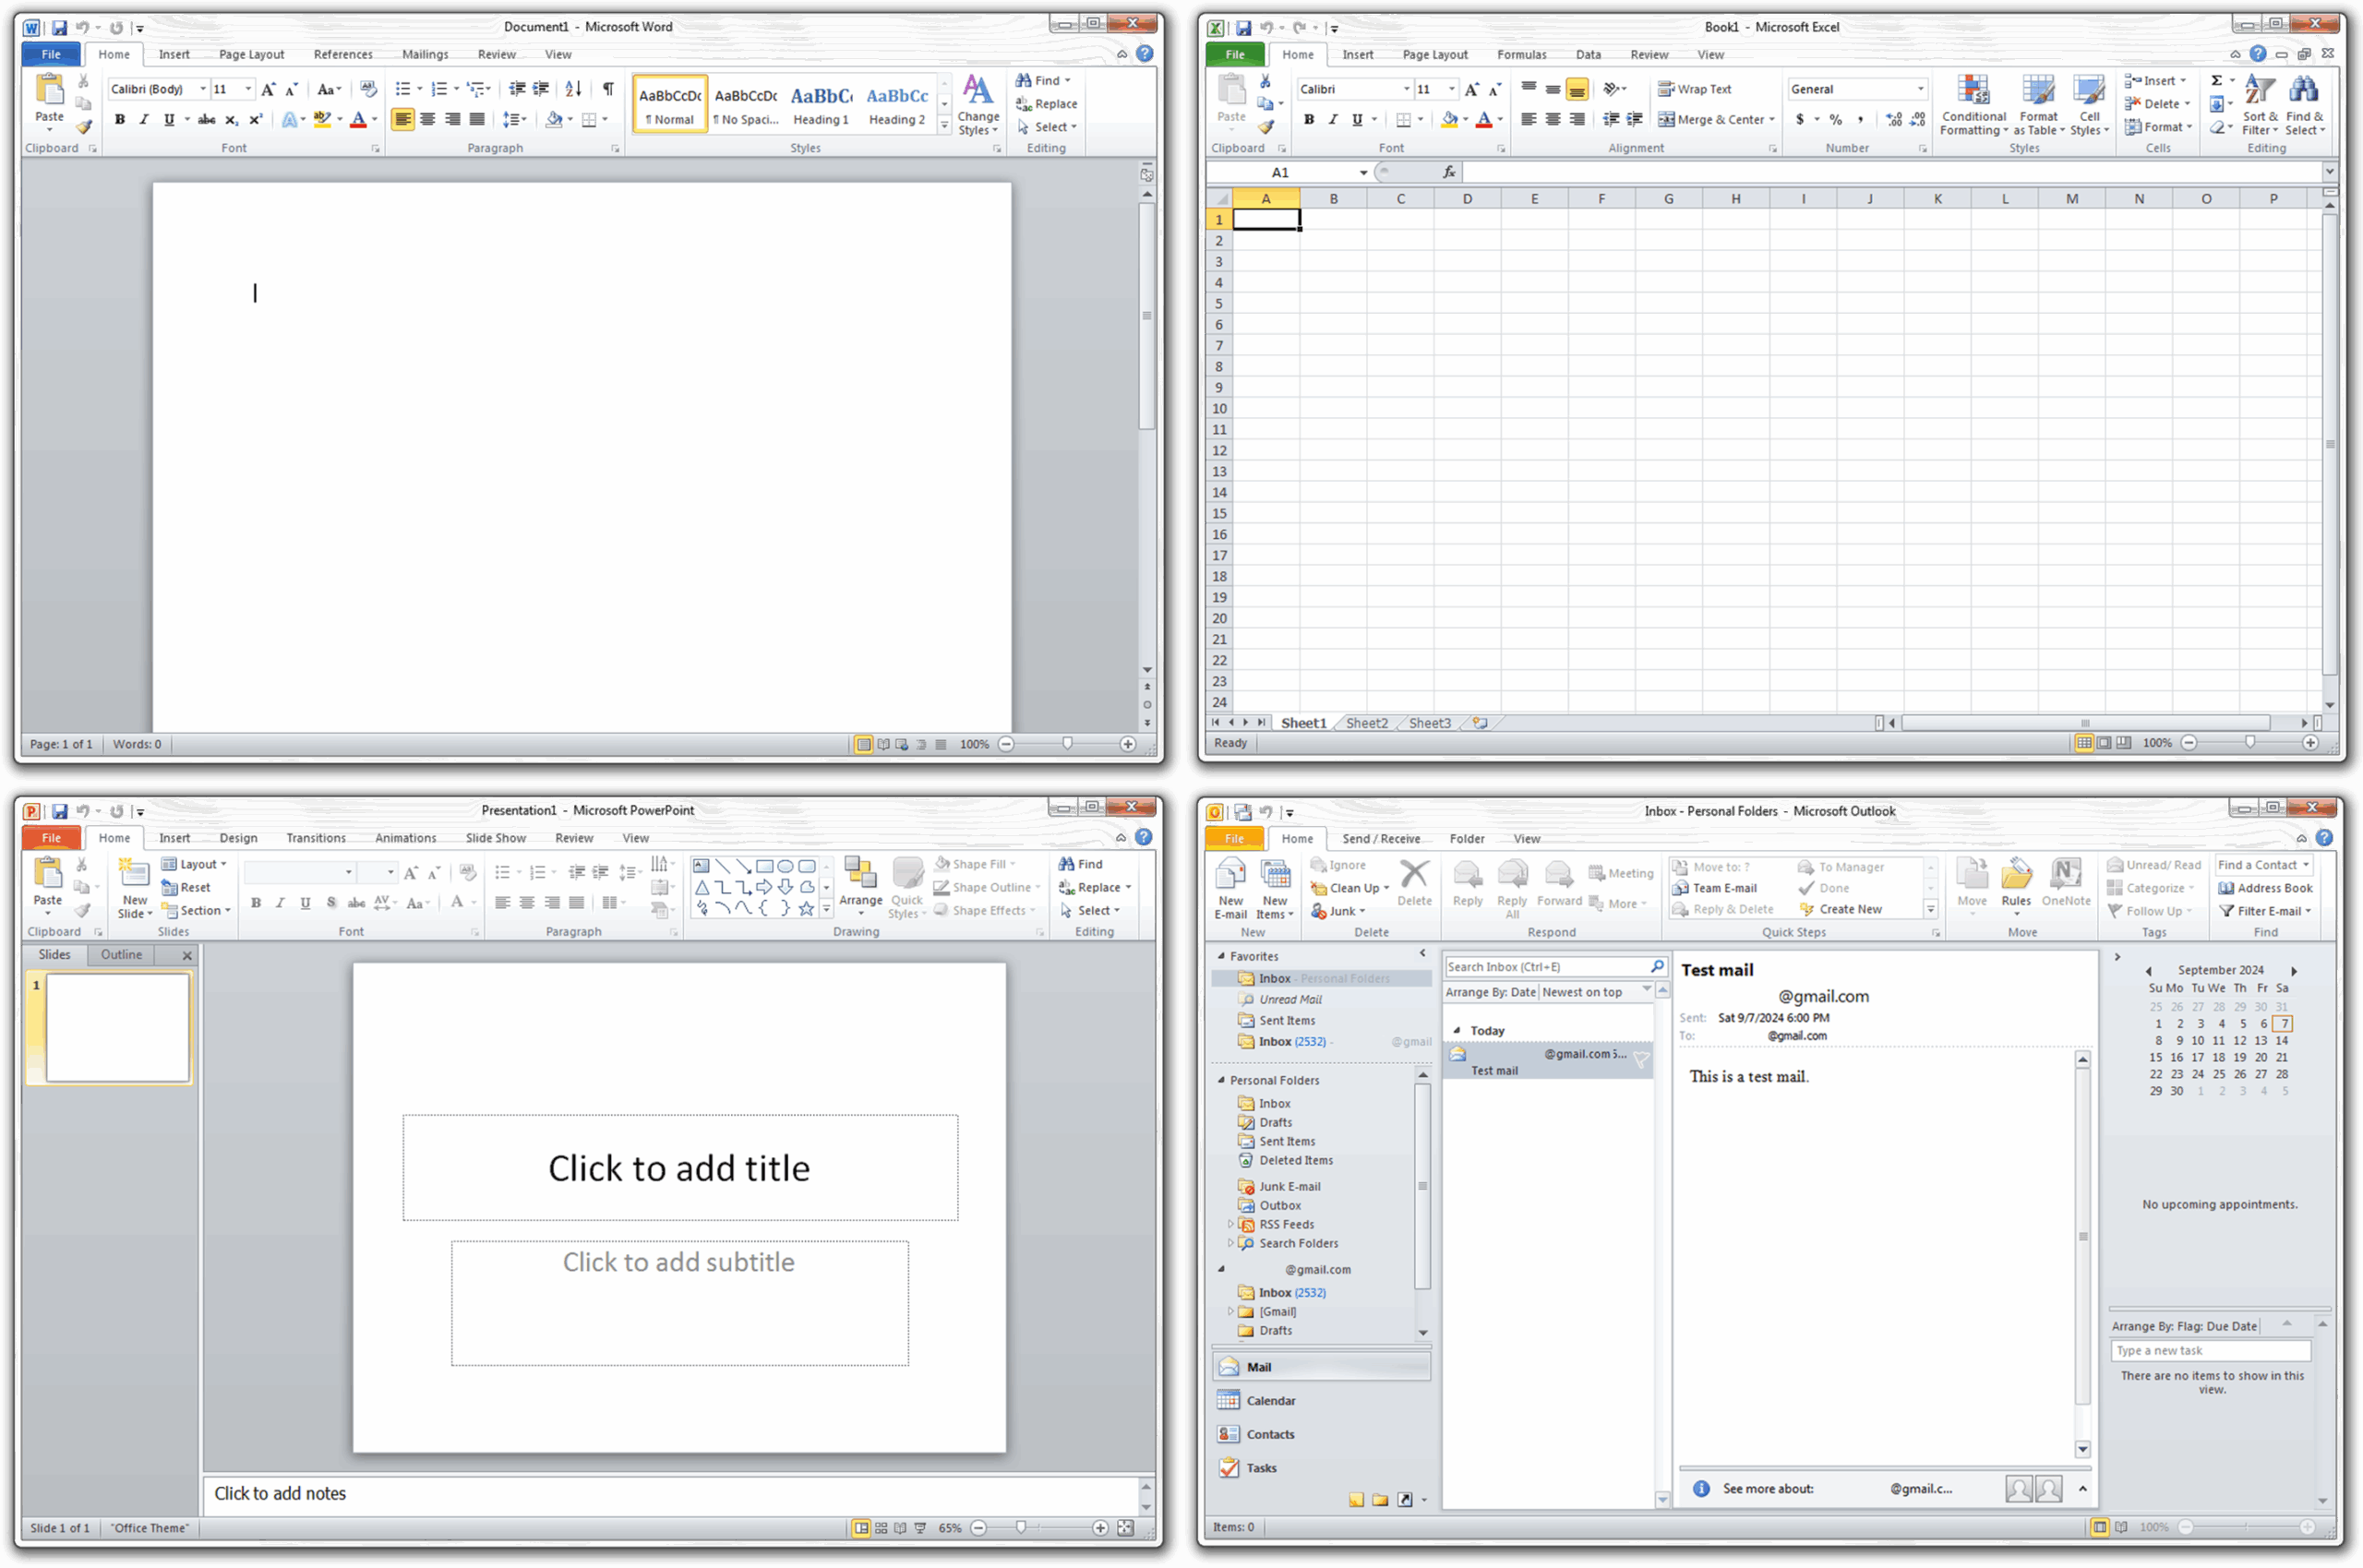Collapse the Personal Folders tree in Outlook
Viewport: 2363px width, 1568px height.
click(1221, 1080)
